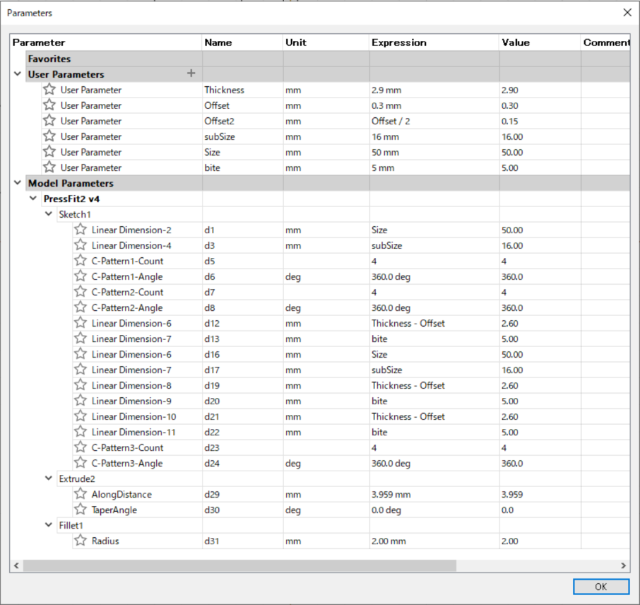Image resolution: width=640 pixels, height=605 pixels.
Task: Star the bite user parameter
Action: pyautogui.click(x=49, y=167)
